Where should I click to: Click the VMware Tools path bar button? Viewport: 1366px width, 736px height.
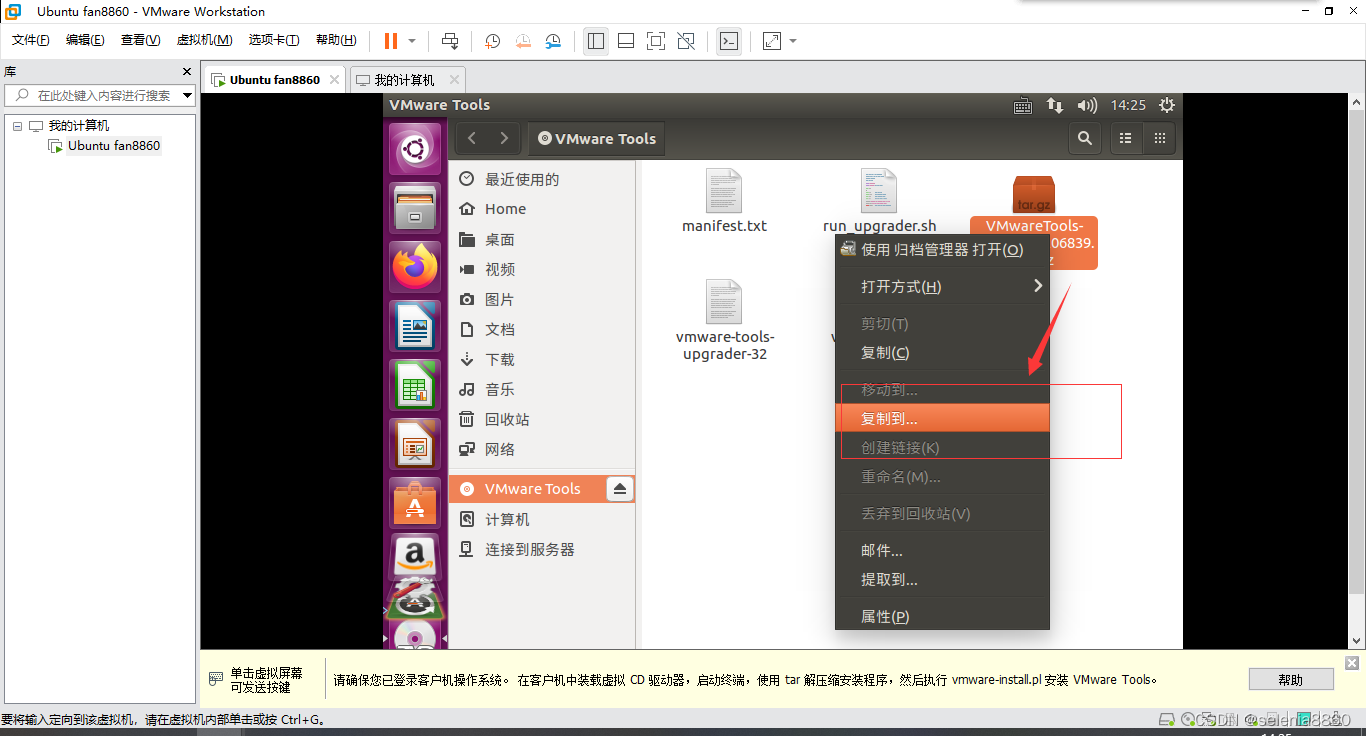[596, 139]
